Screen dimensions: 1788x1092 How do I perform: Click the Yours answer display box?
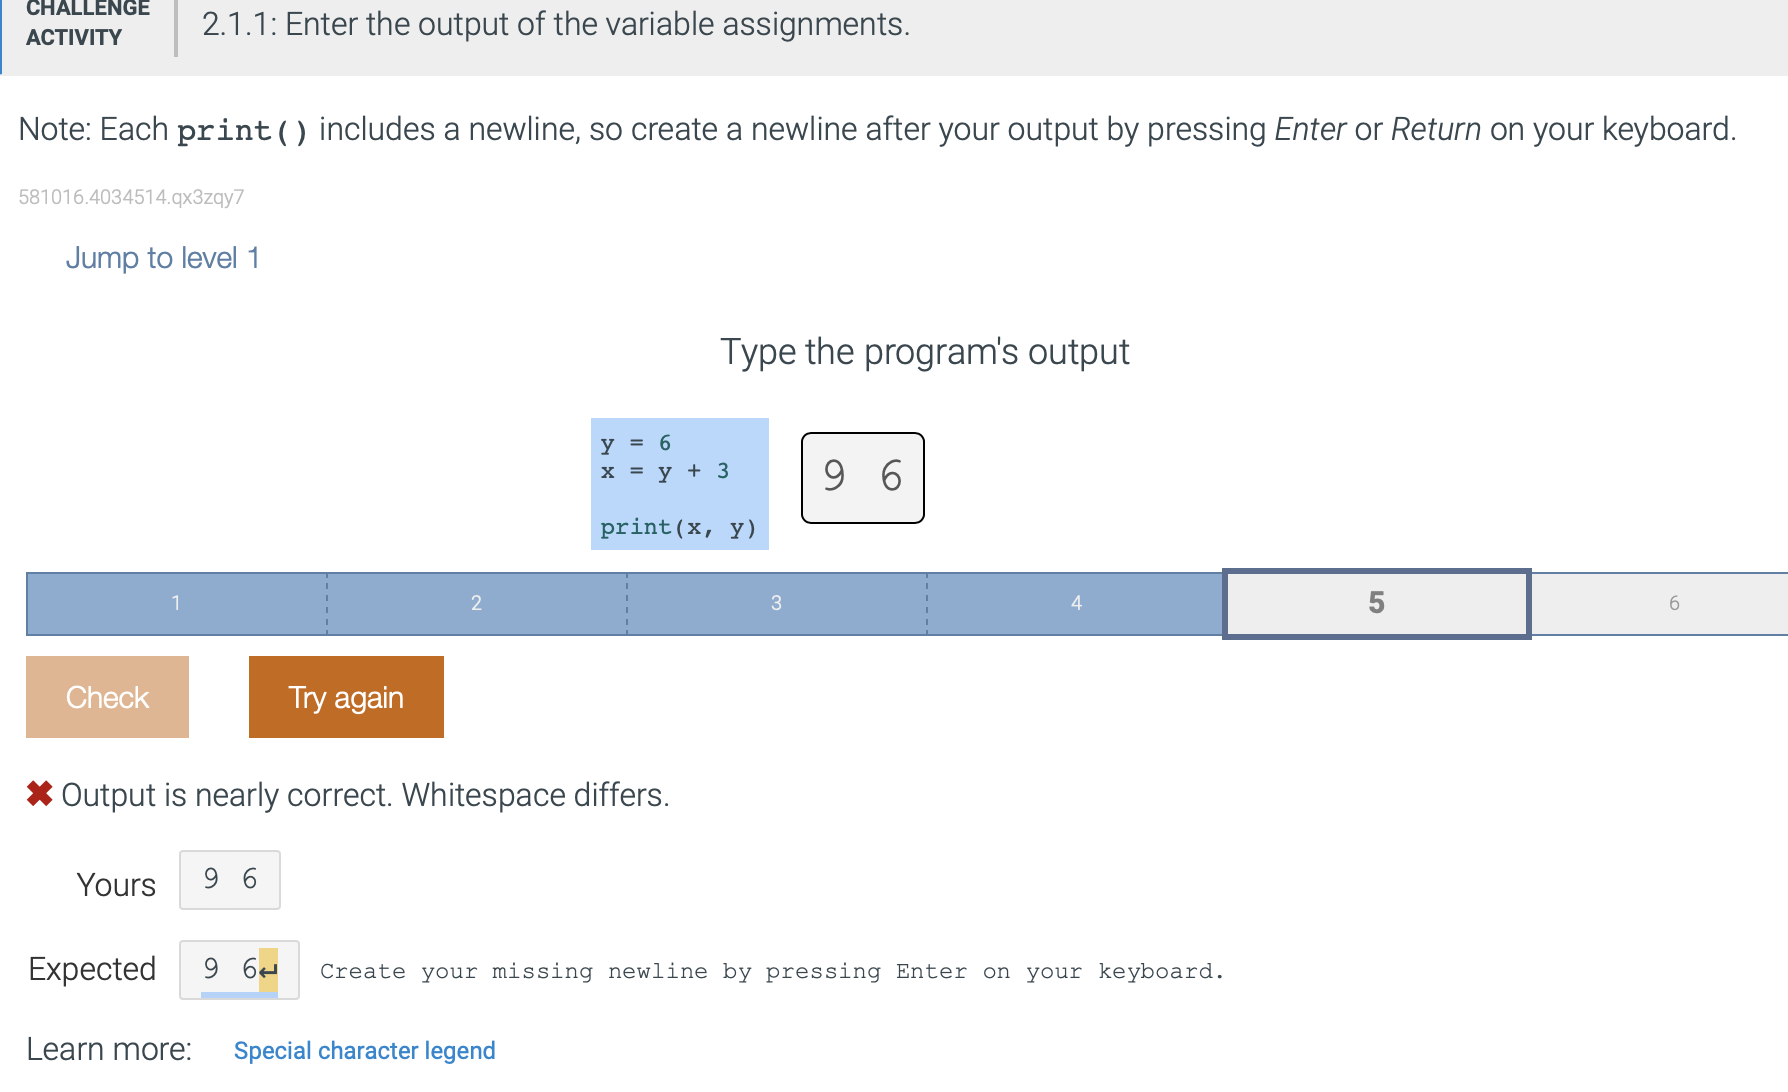[229, 880]
